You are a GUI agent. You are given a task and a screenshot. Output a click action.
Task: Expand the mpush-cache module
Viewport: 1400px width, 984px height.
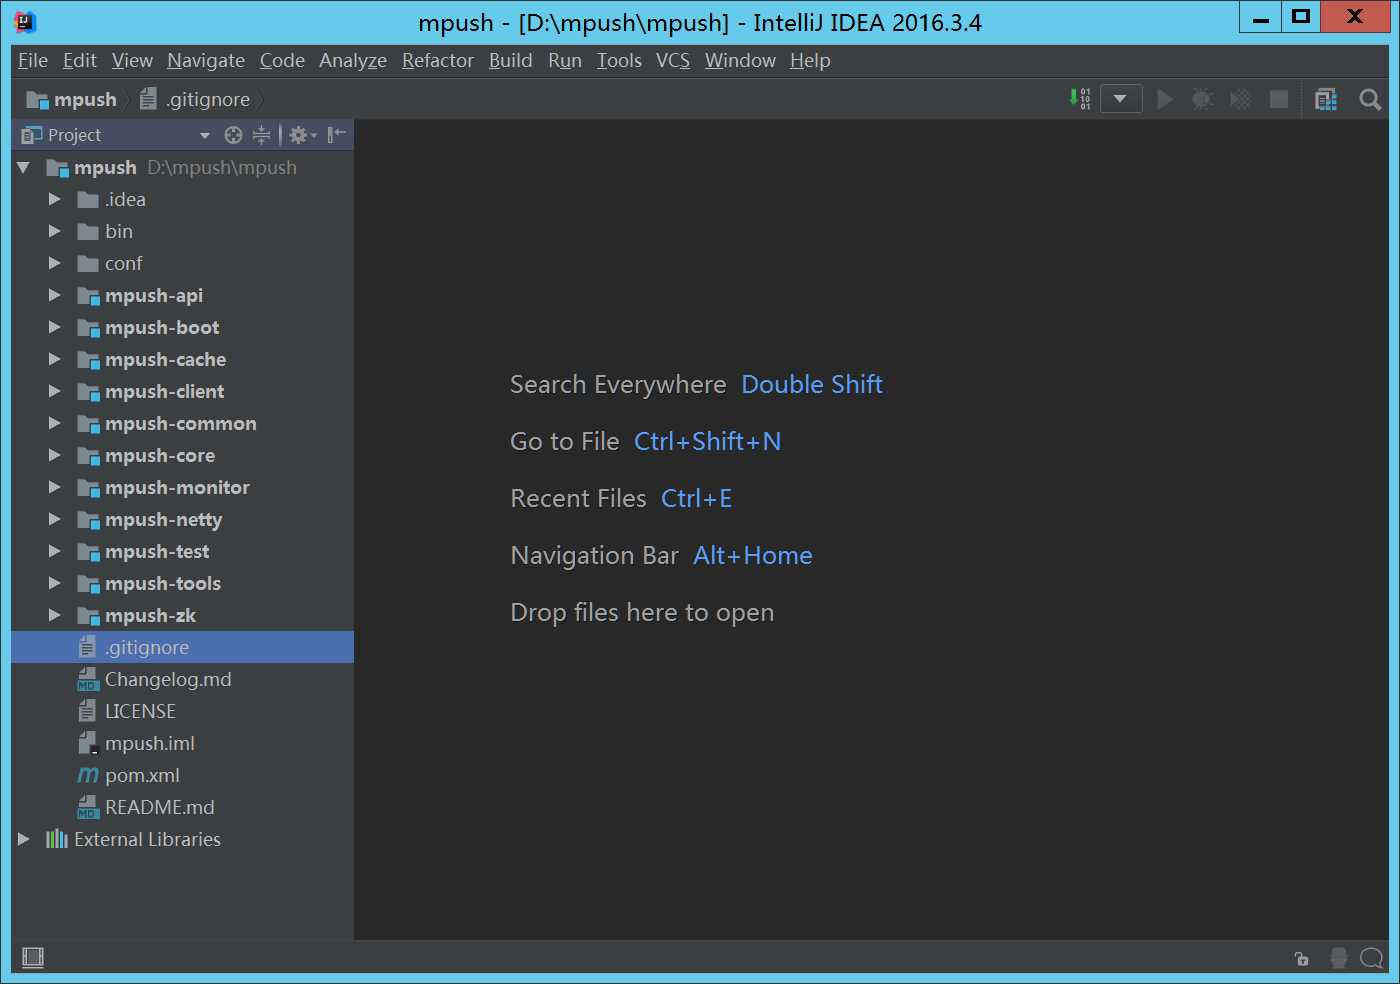[54, 359]
